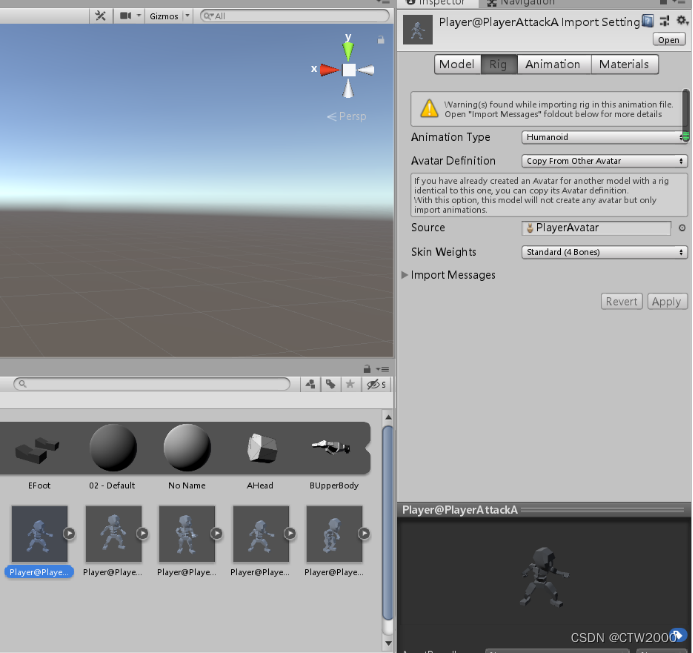Switch to the Inspector tab

pyautogui.click(x=437, y=2)
